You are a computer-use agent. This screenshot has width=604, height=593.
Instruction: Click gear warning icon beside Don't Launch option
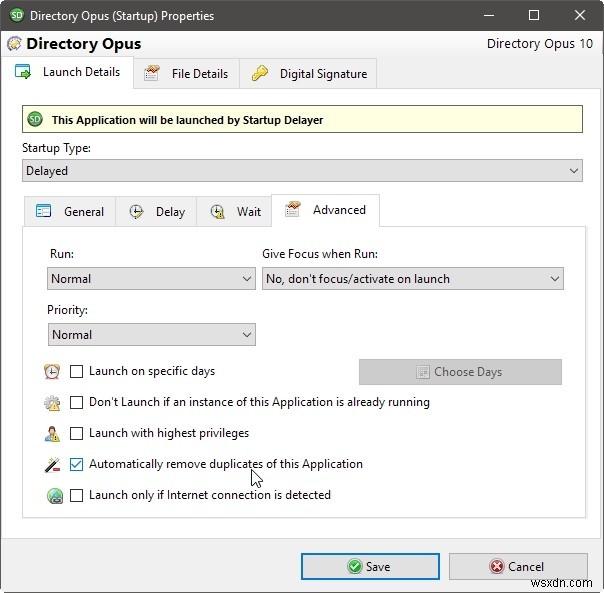(52, 403)
